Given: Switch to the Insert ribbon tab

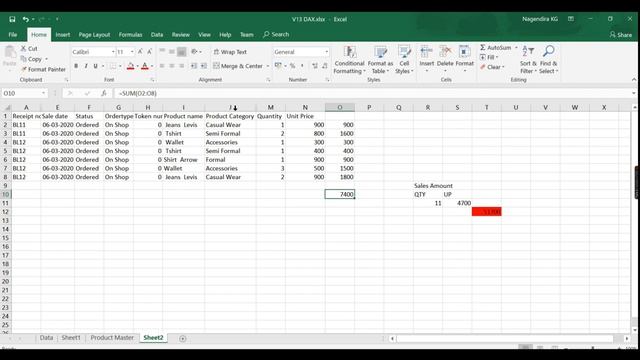Looking at the screenshot, I should pyautogui.click(x=62, y=35).
